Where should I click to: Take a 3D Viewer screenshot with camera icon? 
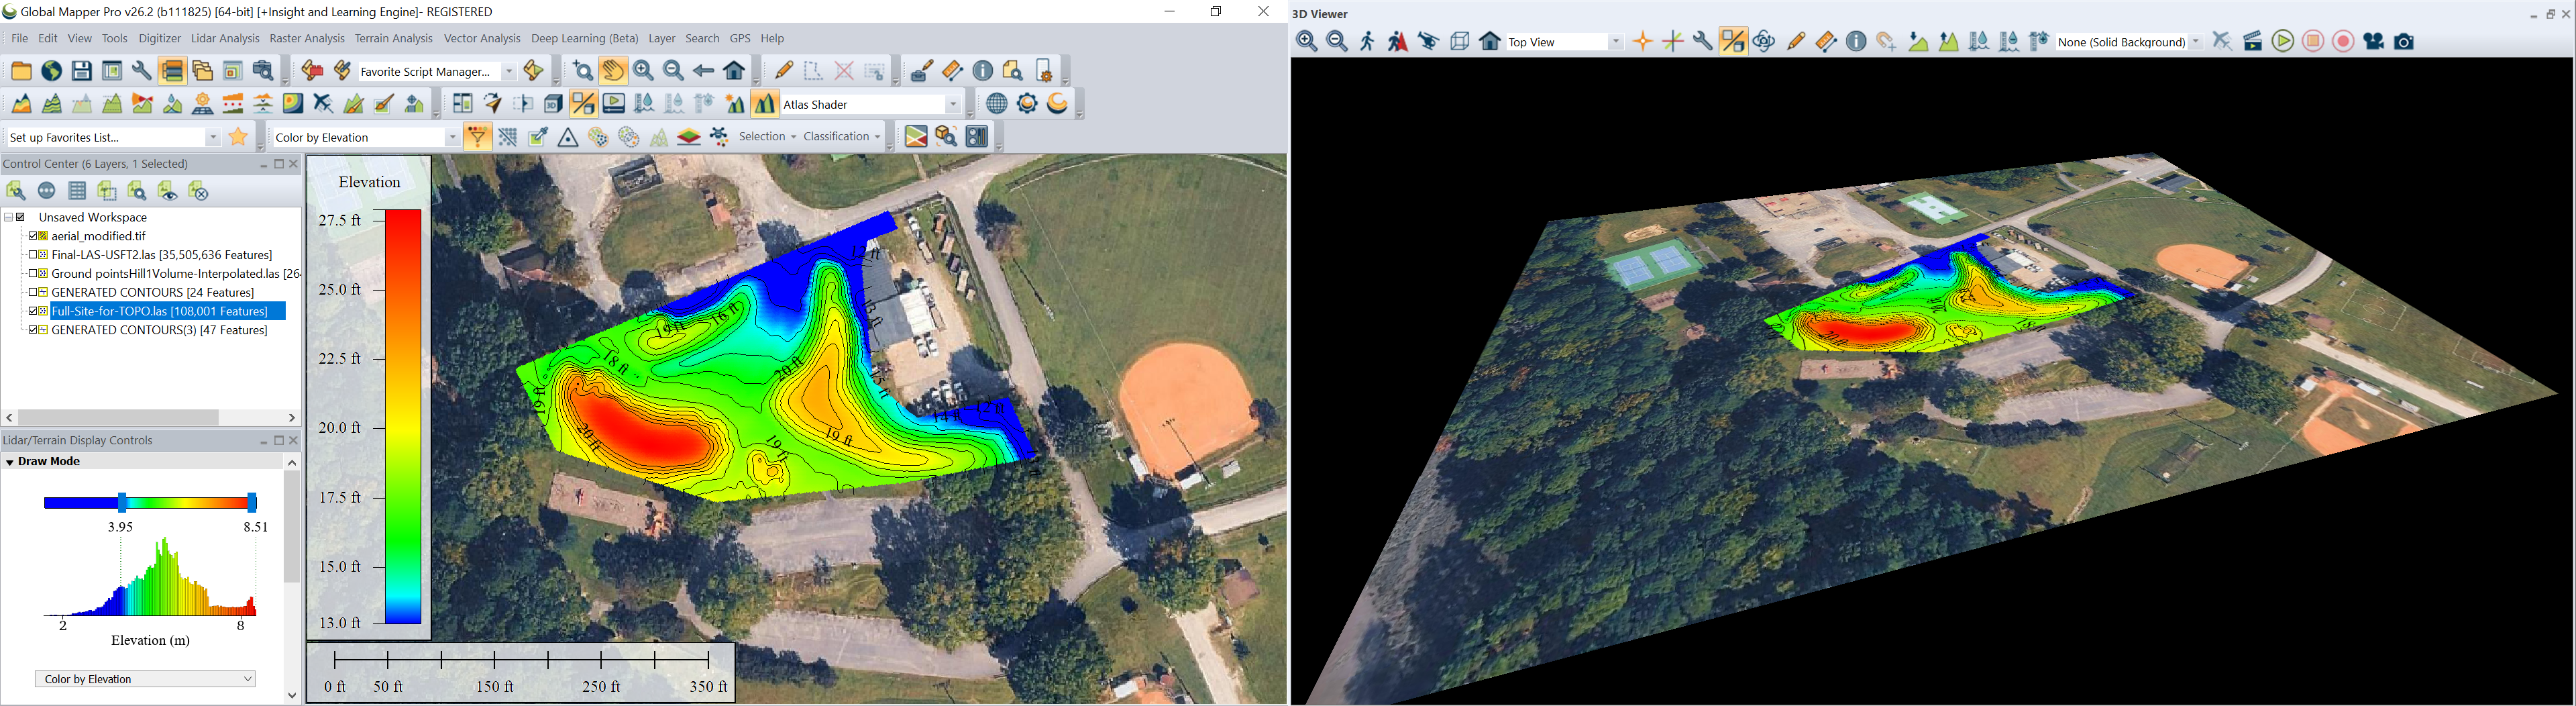2405,42
